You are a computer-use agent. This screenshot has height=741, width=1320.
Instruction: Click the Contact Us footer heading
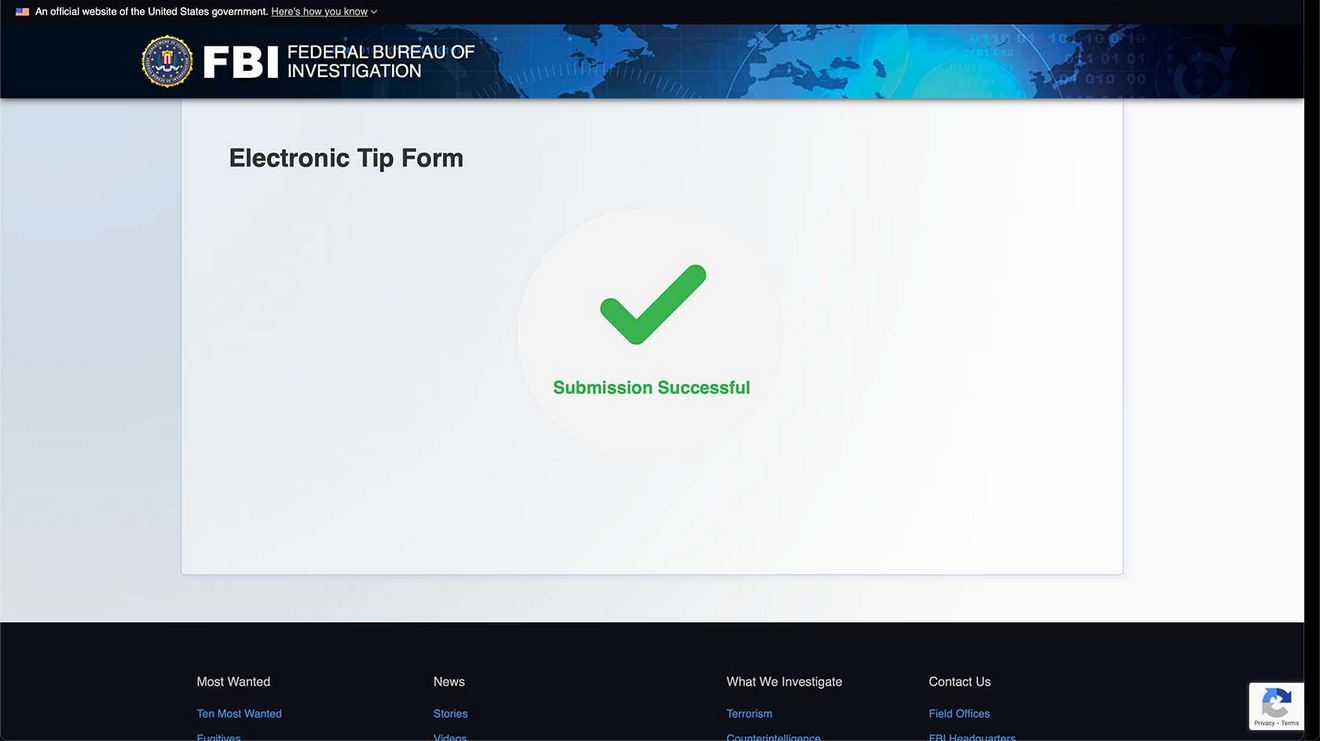960,682
